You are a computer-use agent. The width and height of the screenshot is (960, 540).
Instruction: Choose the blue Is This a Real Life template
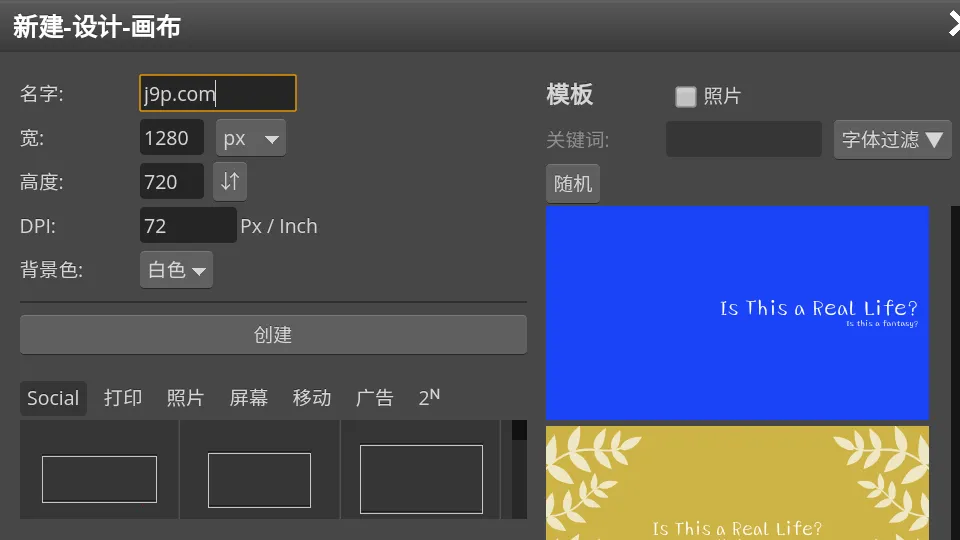point(737,313)
